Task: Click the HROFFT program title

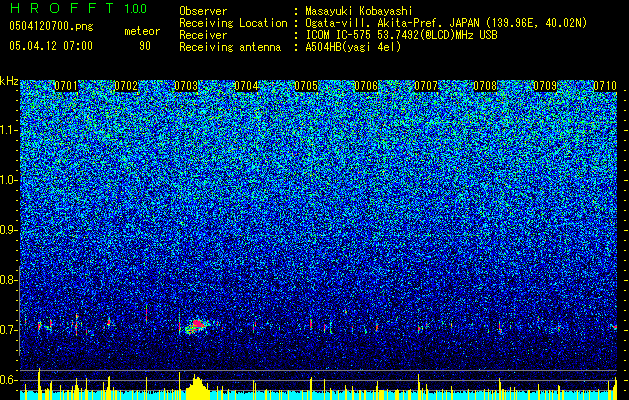Action: [62, 8]
